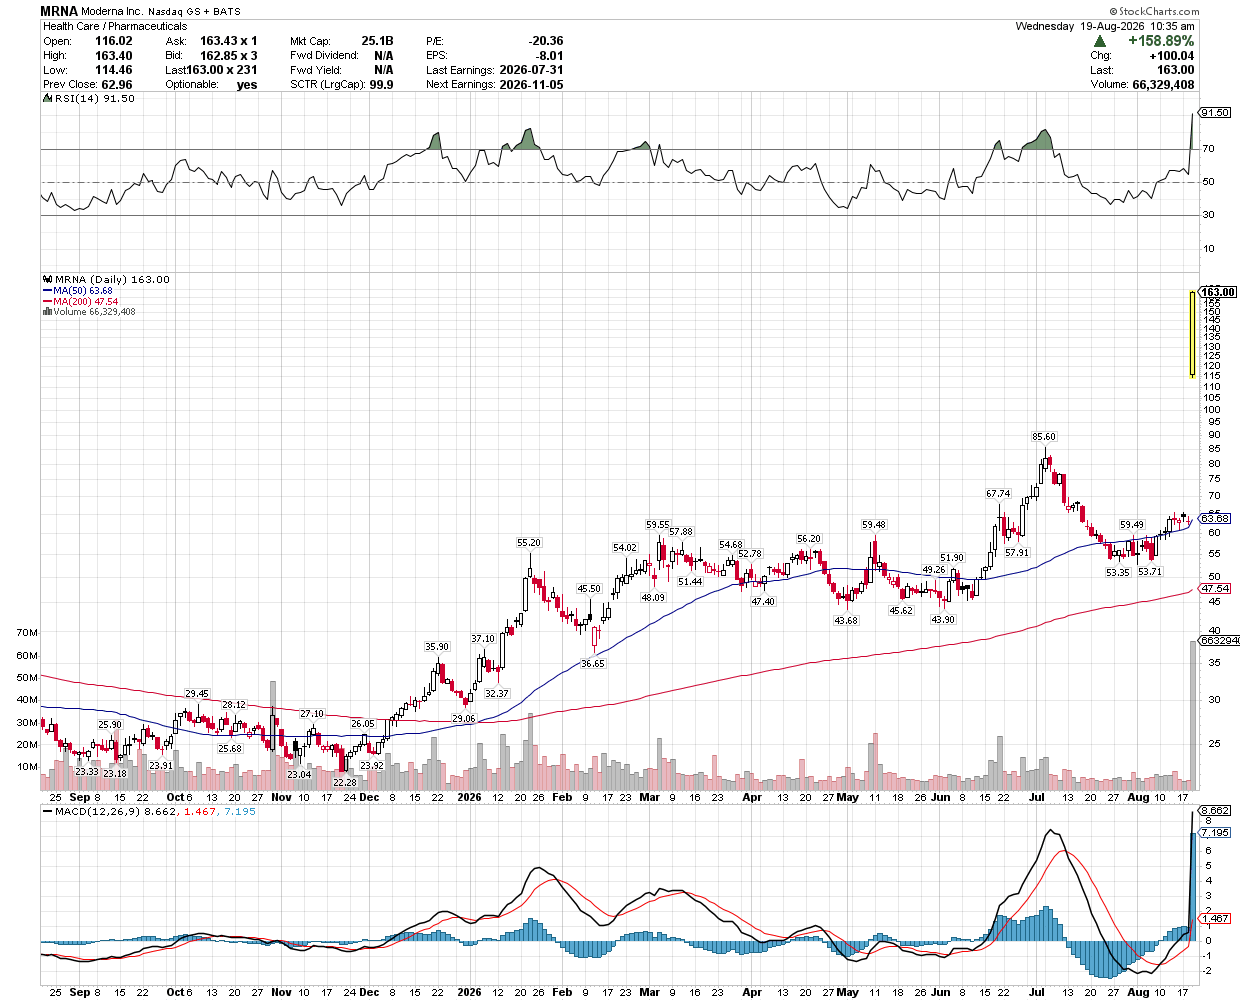1240x1001 pixels.
Task: Click the 85.60 peak price label
Action: (1044, 437)
